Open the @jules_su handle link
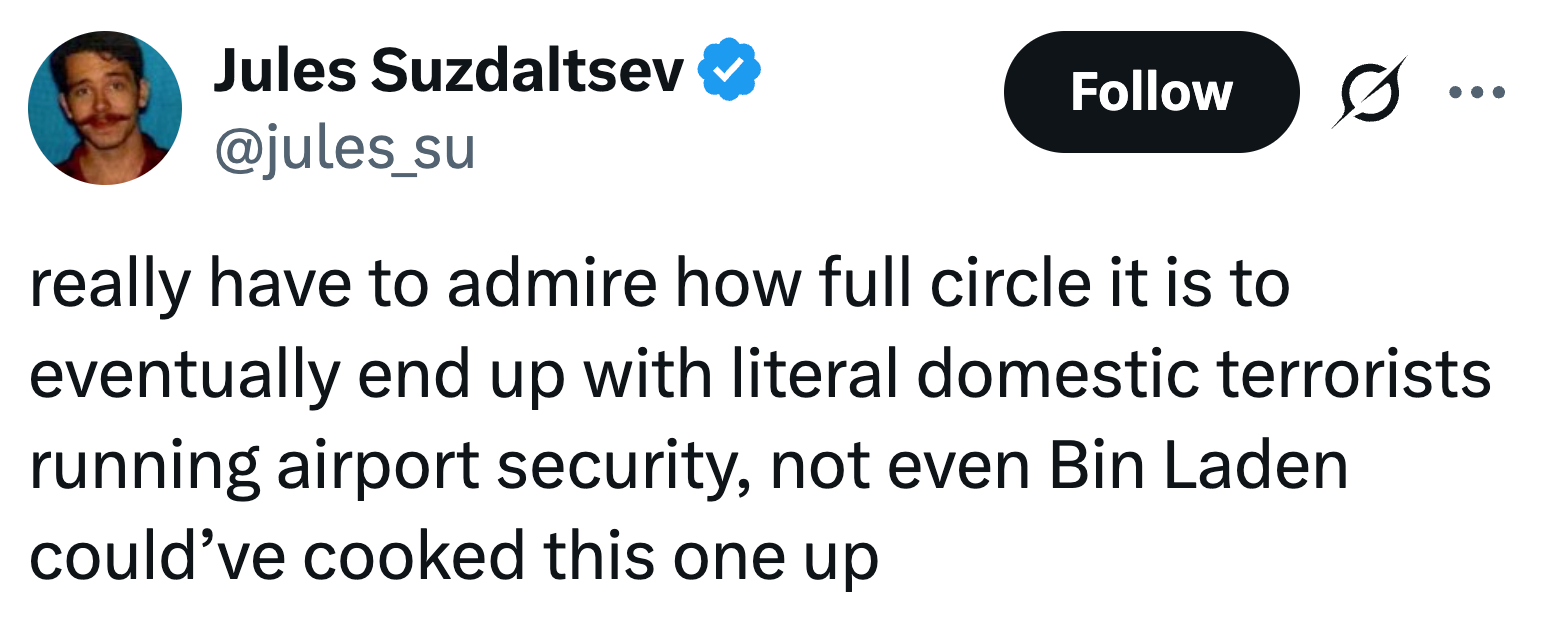Image resolution: width=1550 pixels, height=628 pixels. pyautogui.click(x=343, y=149)
